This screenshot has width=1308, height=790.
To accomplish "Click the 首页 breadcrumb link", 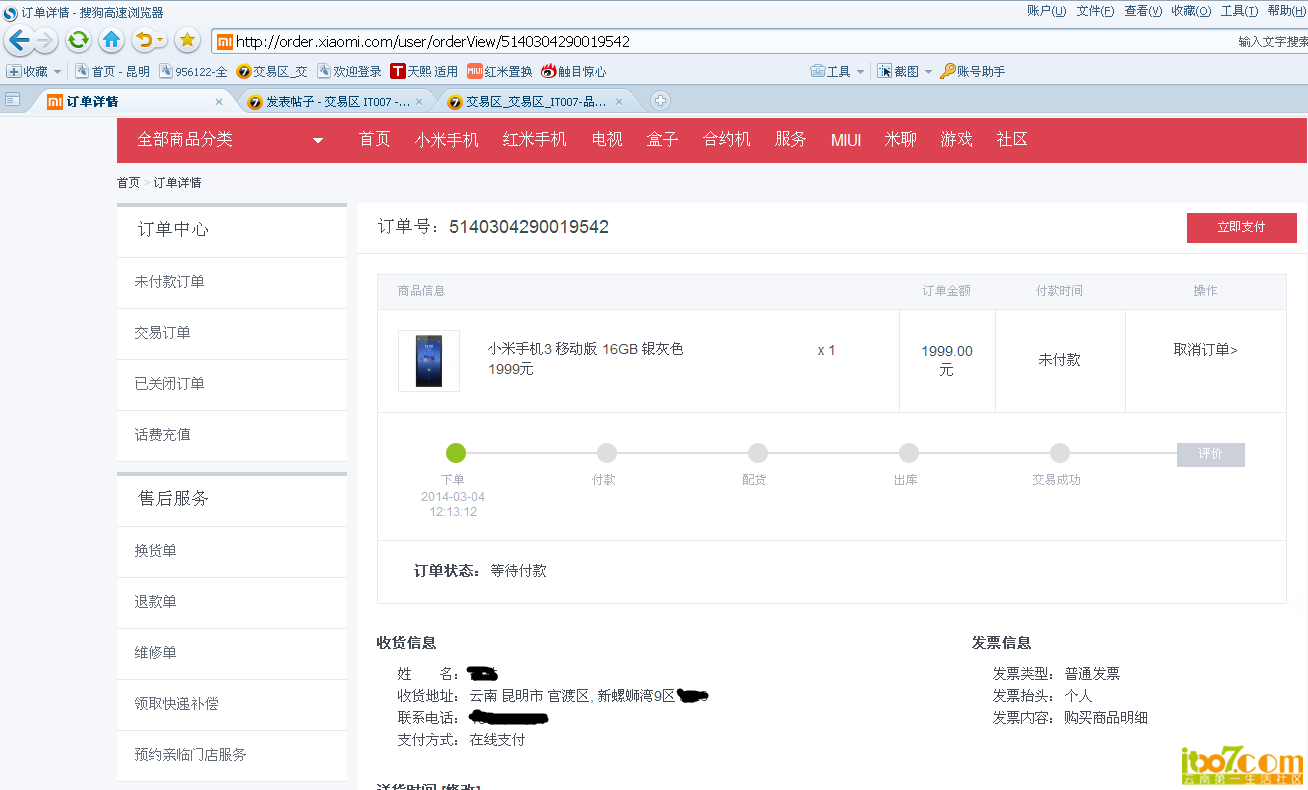I will (128, 183).
